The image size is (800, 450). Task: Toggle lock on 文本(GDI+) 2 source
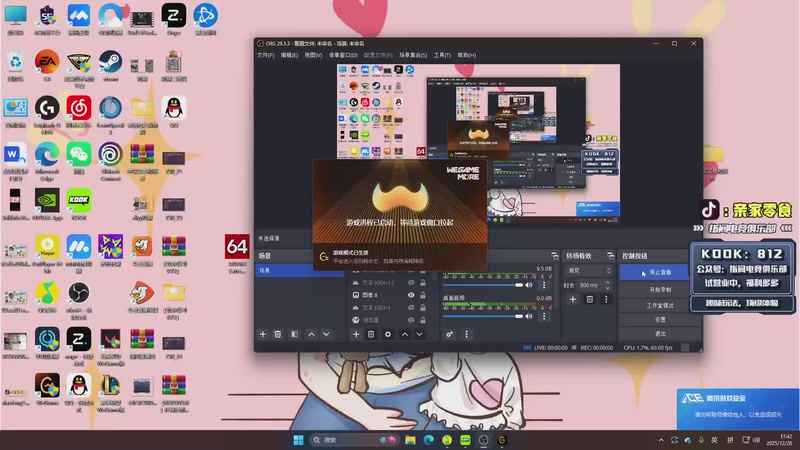[x=422, y=282]
